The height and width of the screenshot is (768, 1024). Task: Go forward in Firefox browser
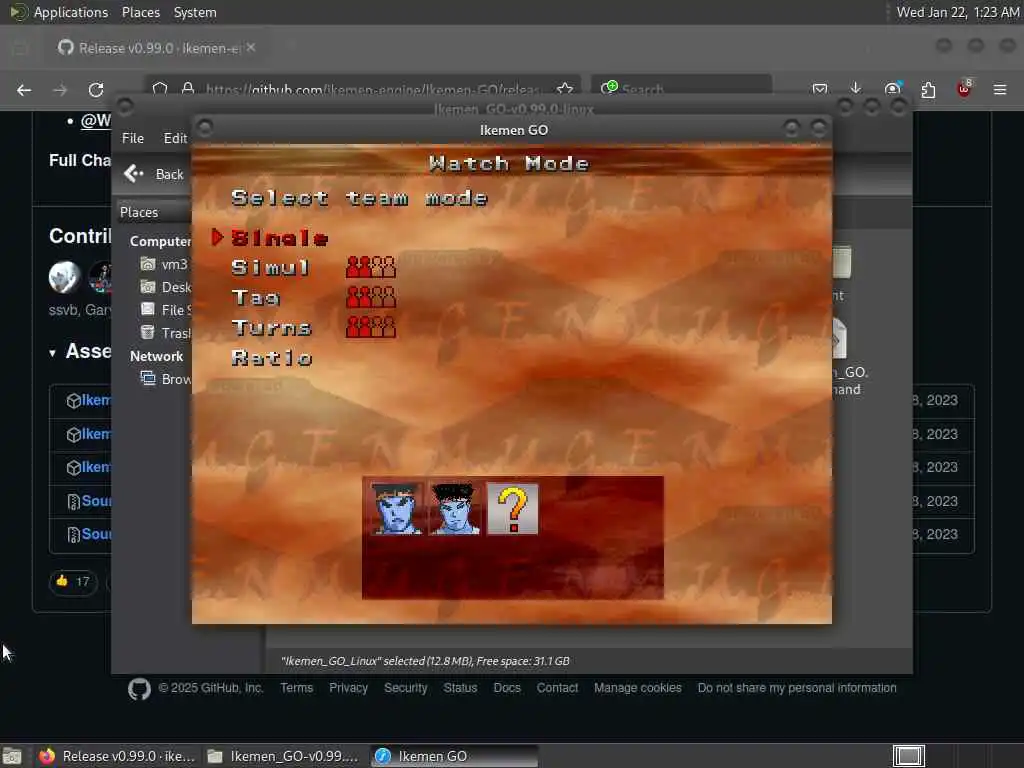pos(60,90)
